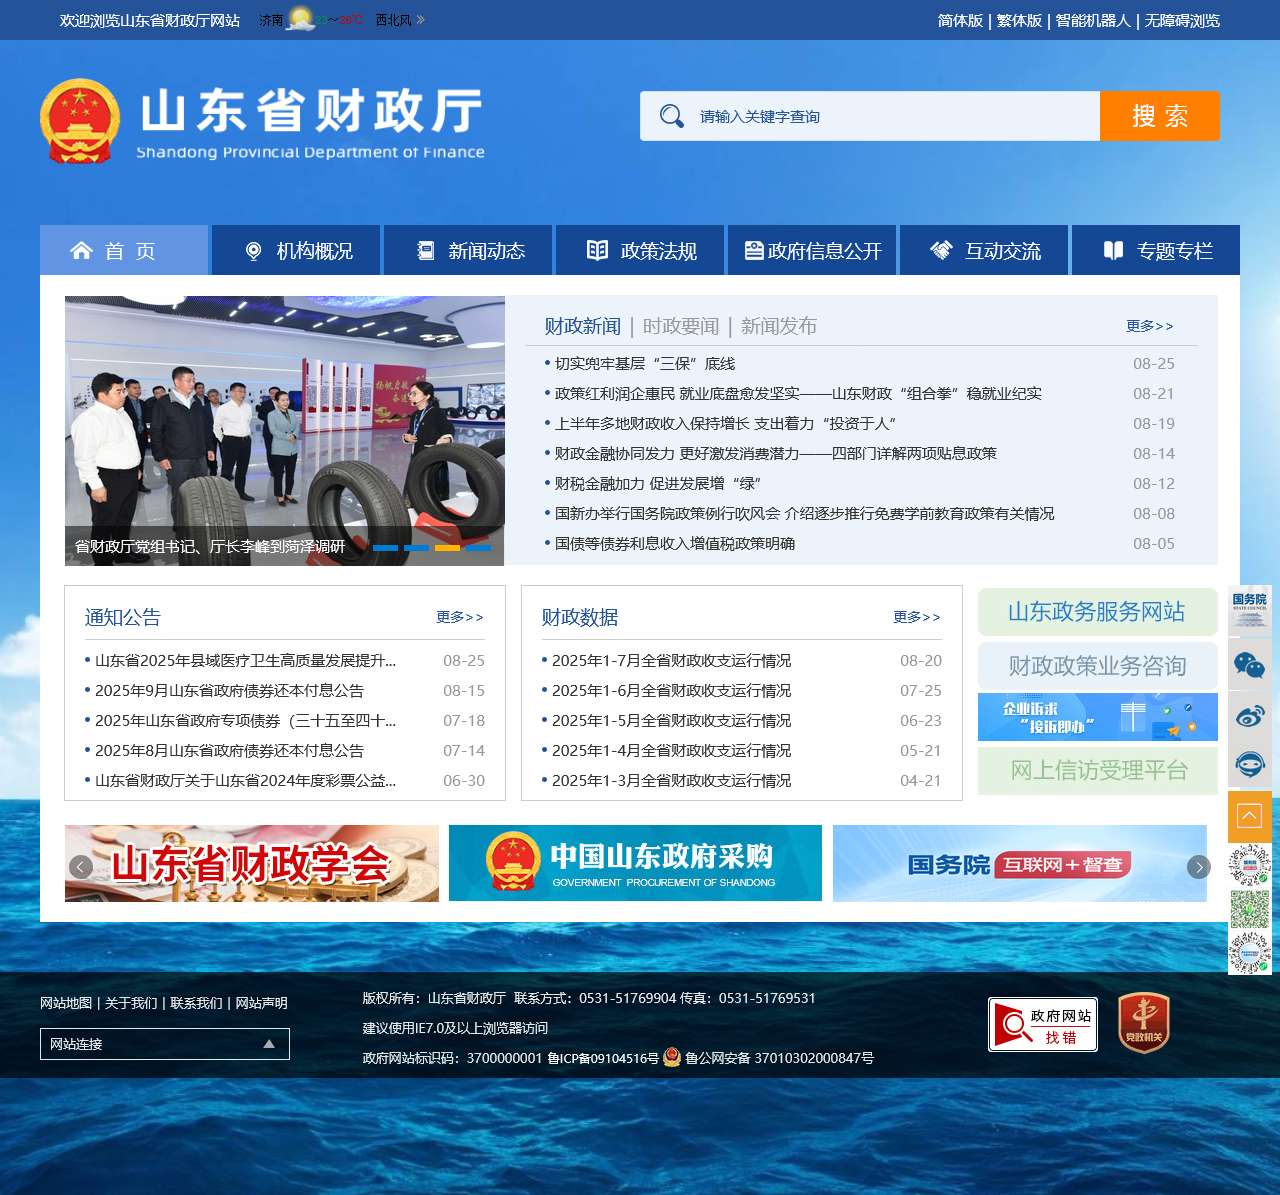Click the magnifier icon in search box
Image resolution: width=1280 pixels, height=1195 pixels.
coord(672,116)
